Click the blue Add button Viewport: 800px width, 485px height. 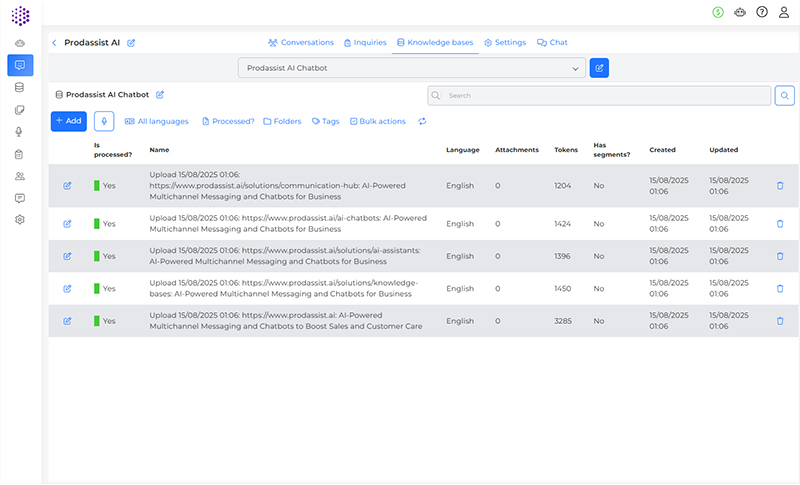pos(69,121)
